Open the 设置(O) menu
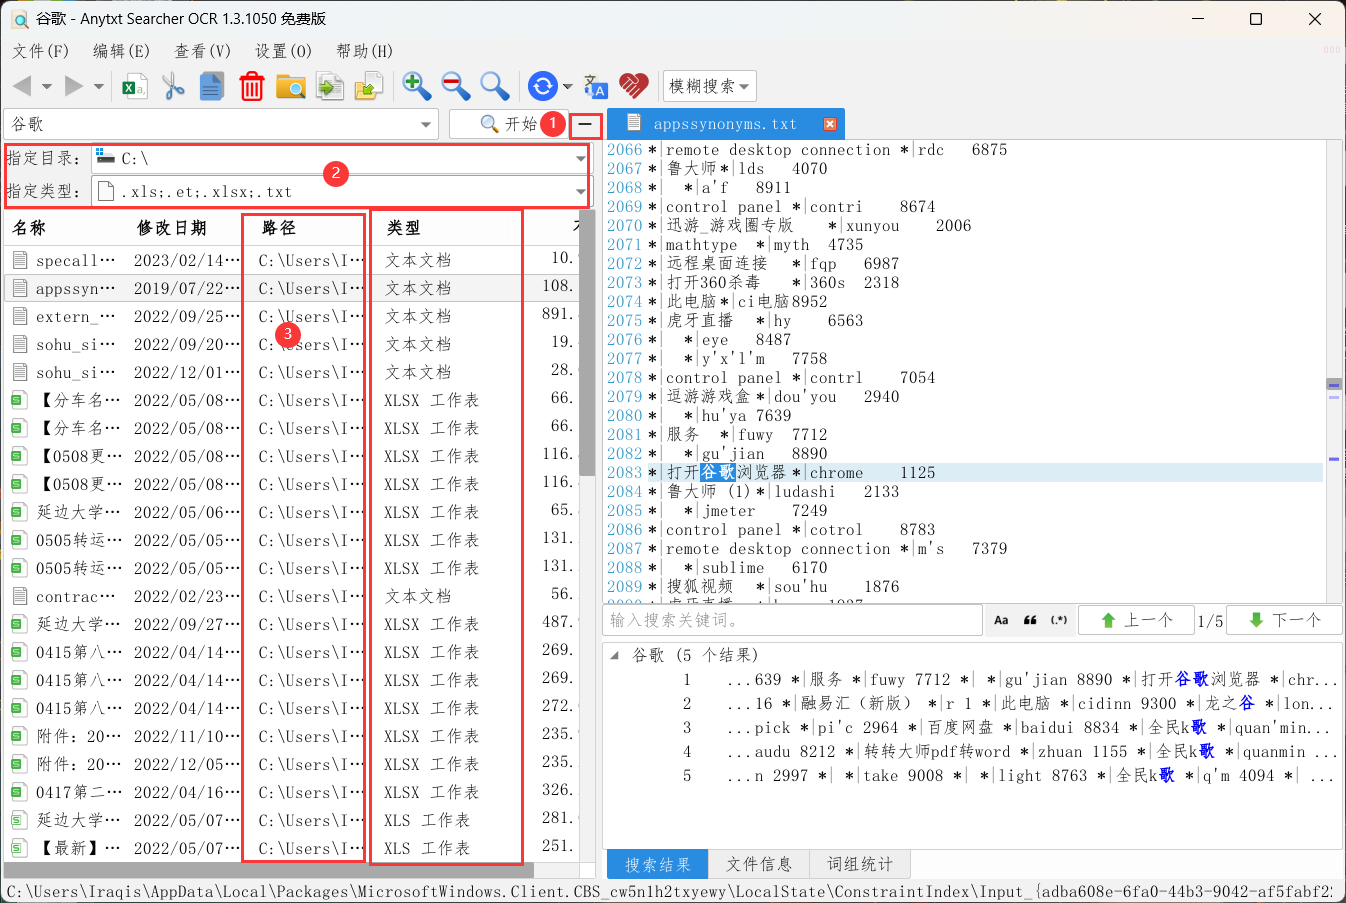This screenshot has height=903, width=1346. pos(283,51)
